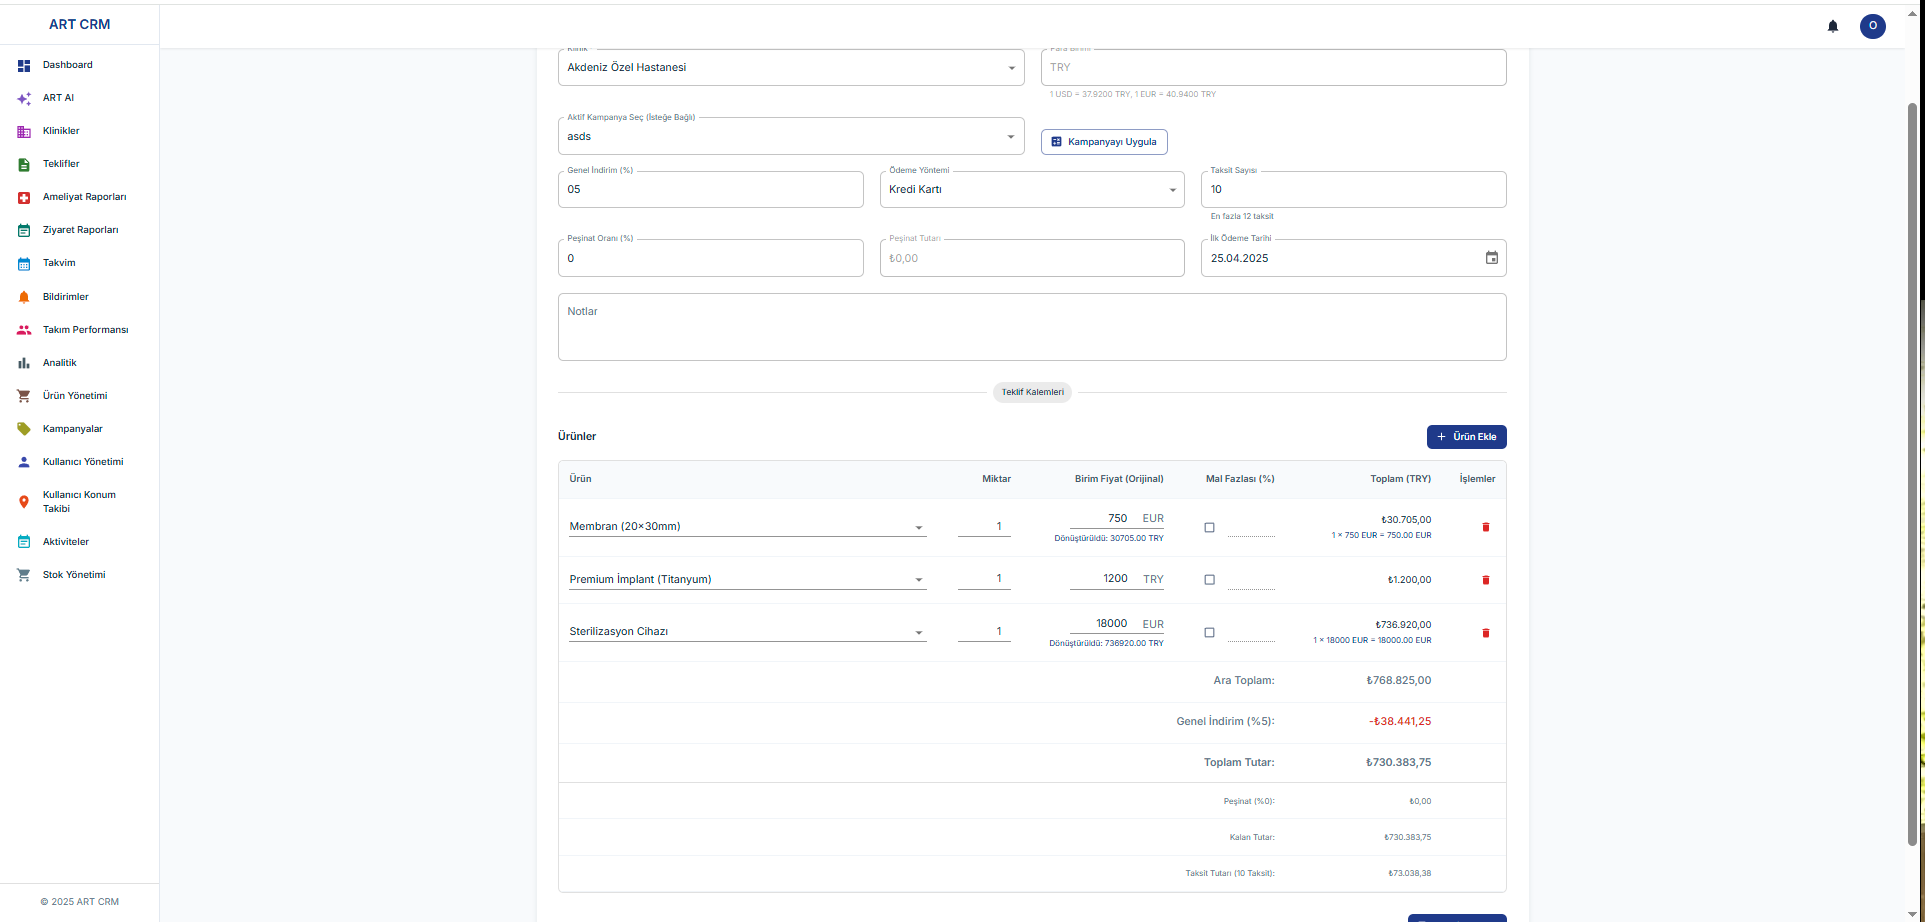This screenshot has height=922, width=1925.
Task: Click the notifications bell icon
Action: point(1832,26)
